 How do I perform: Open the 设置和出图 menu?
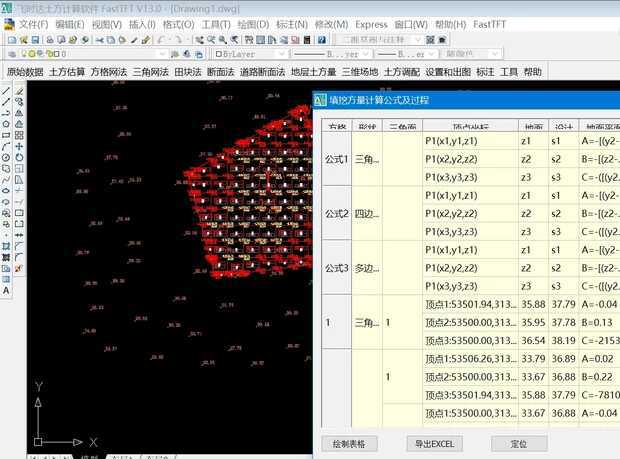click(448, 72)
